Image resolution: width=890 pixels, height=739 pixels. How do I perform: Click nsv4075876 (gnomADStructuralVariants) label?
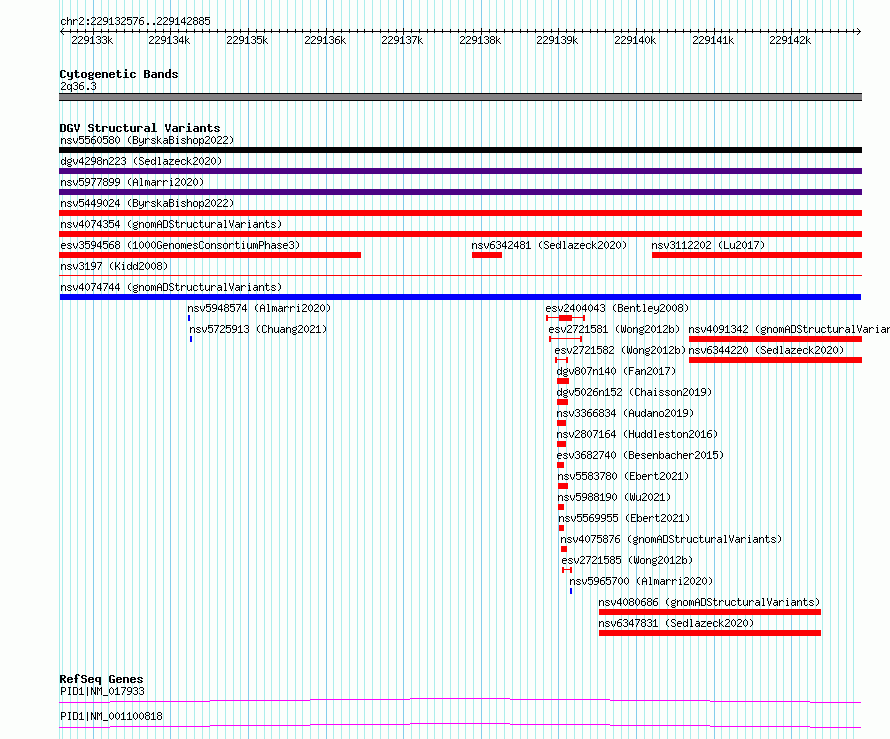(671, 539)
